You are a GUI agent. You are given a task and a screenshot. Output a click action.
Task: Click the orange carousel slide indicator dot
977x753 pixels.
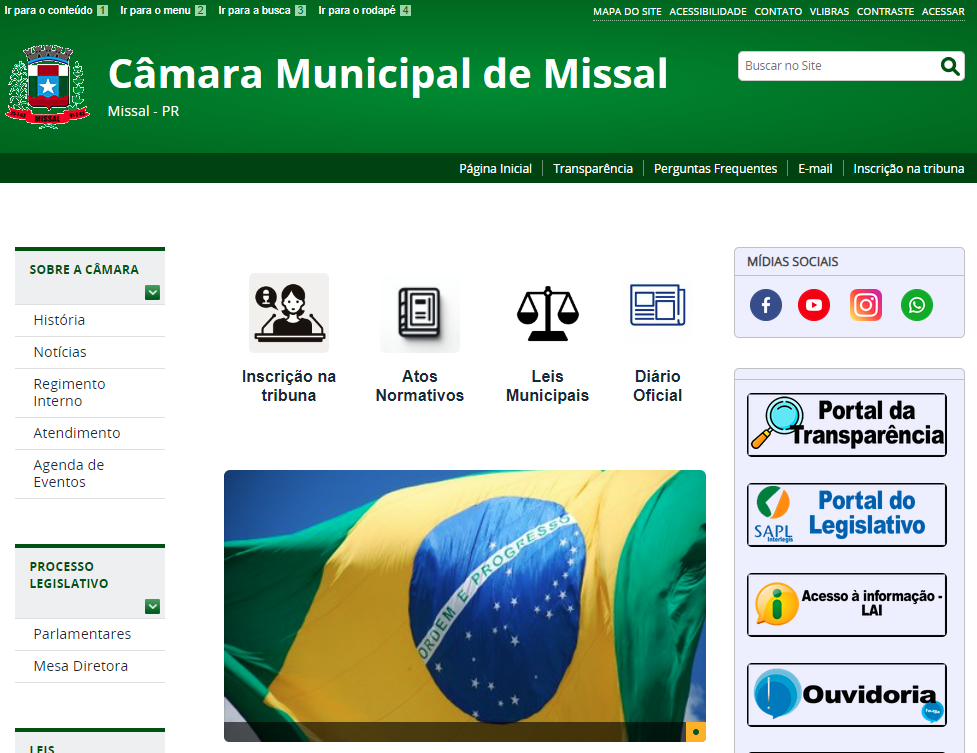(x=695, y=732)
